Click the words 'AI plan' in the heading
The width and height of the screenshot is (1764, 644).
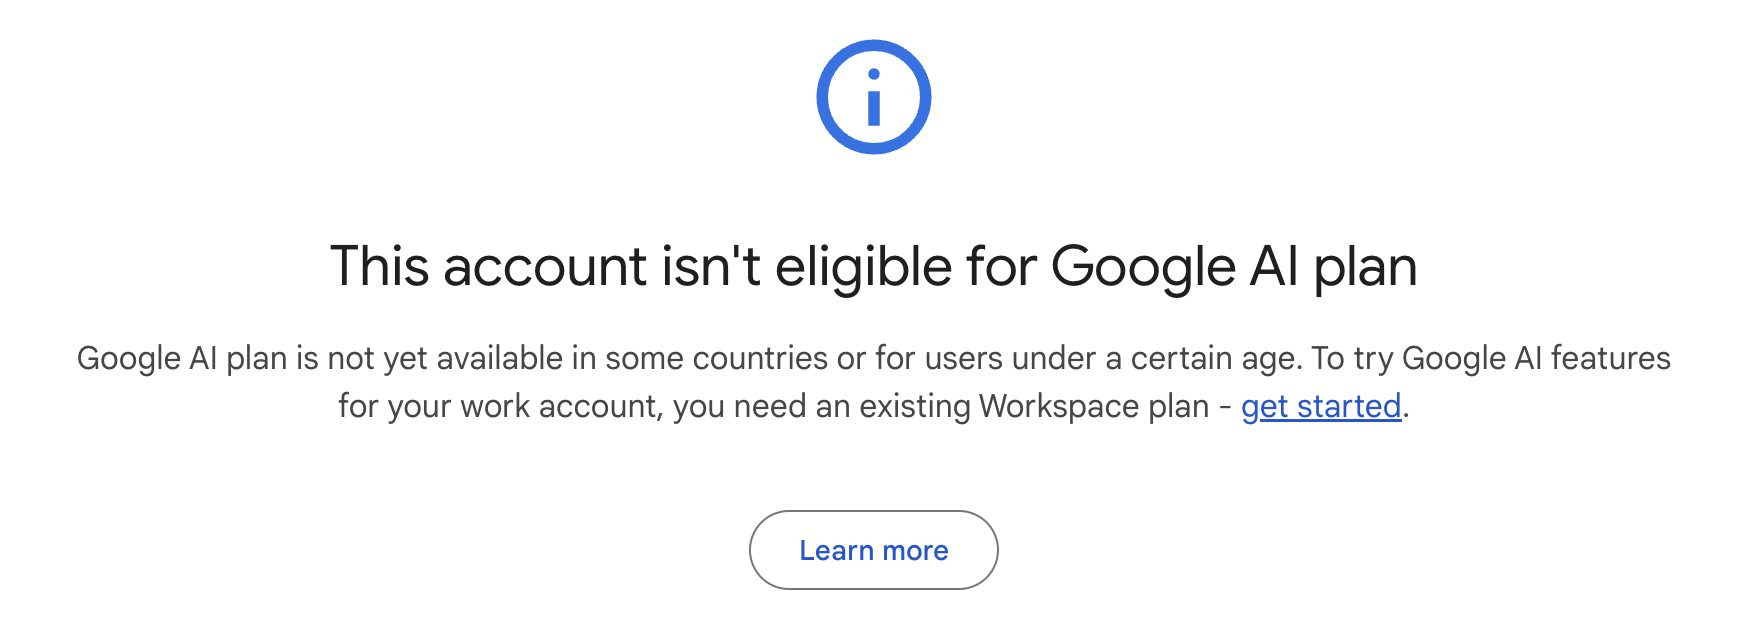[1334, 267]
